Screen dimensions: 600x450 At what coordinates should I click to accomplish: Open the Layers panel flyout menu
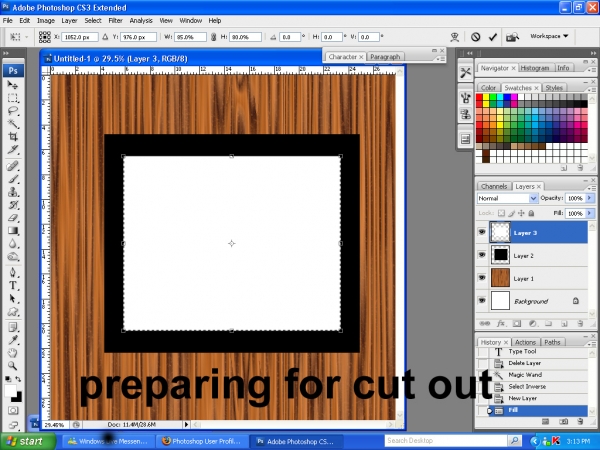(592, 187)
